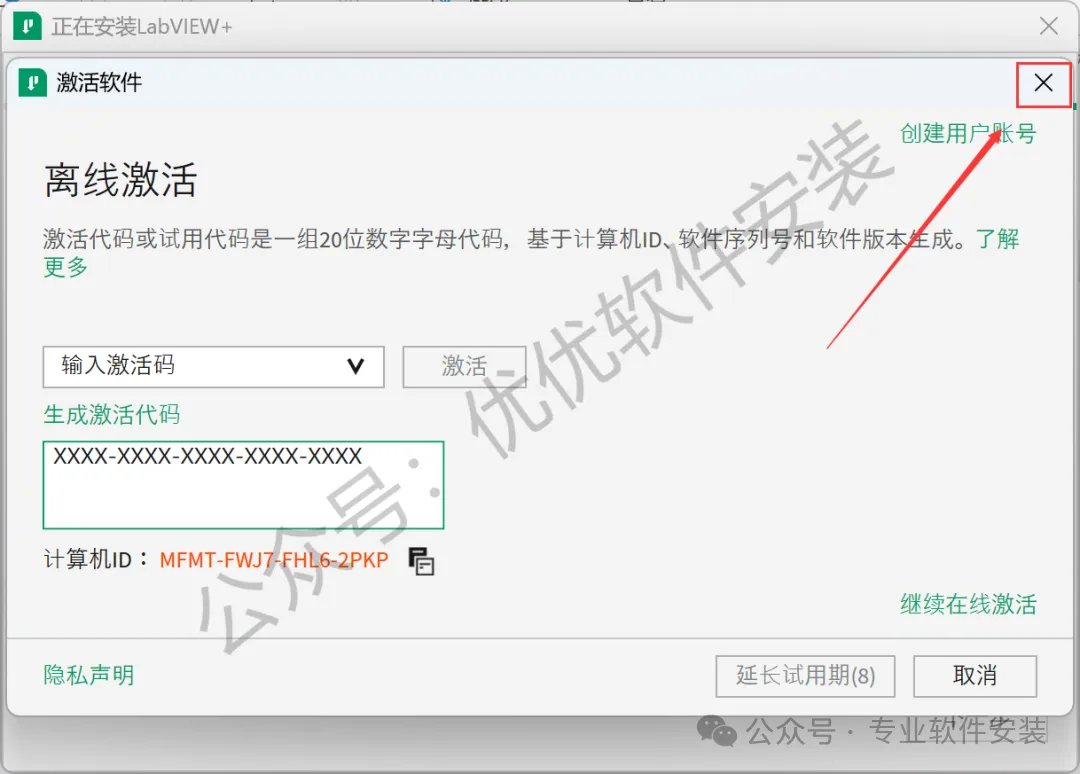The width and height of the screenshot is (1080, 774).
Task: Close the 激活软件 dialog
Action: tap(1043, 83)
